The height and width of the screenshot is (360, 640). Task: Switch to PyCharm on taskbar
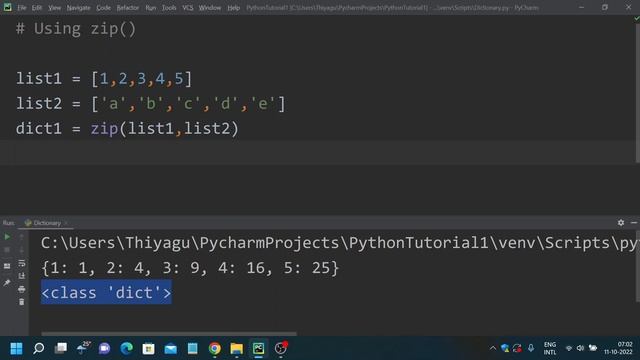coord(259,348)
